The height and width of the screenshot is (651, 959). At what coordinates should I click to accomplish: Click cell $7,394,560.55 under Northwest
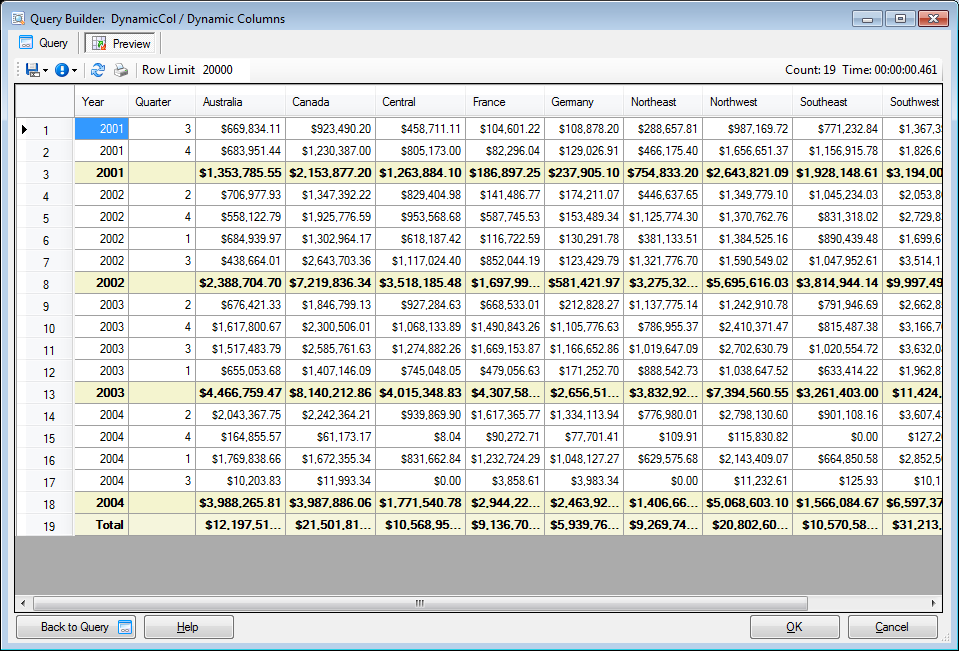coord(747,393)
